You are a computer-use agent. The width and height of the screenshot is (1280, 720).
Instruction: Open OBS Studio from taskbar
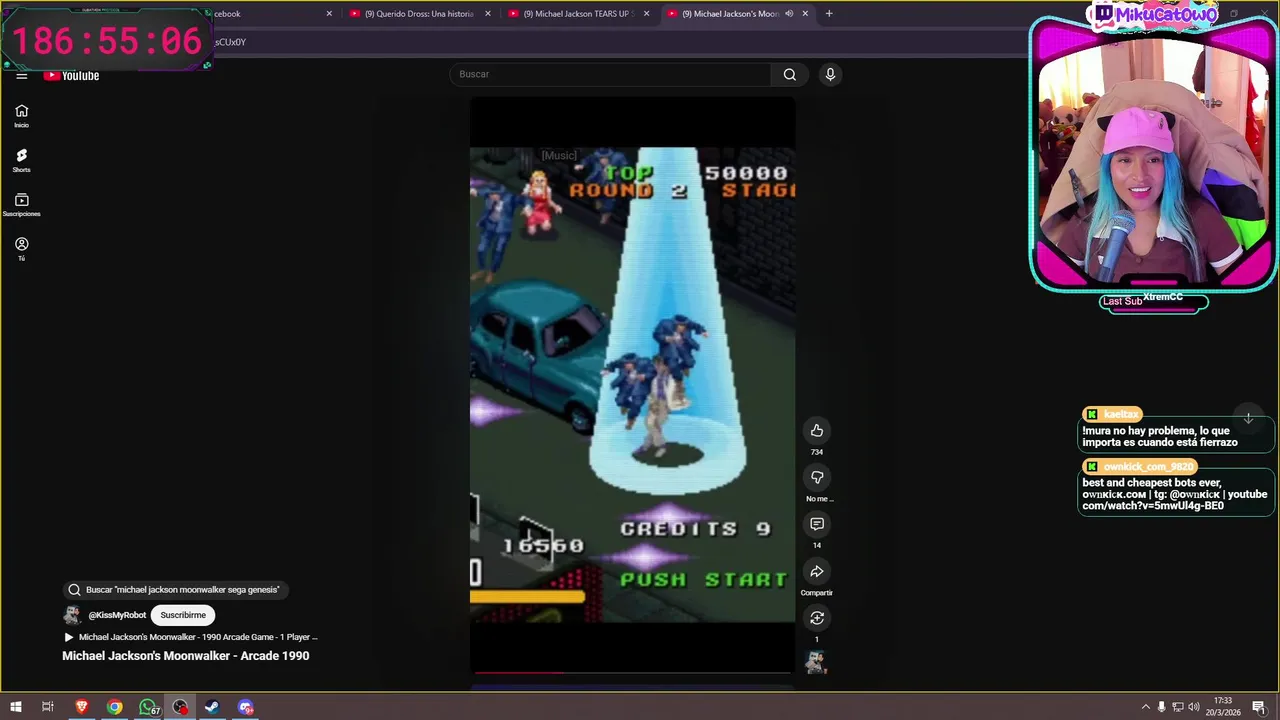tap(180, 707)
